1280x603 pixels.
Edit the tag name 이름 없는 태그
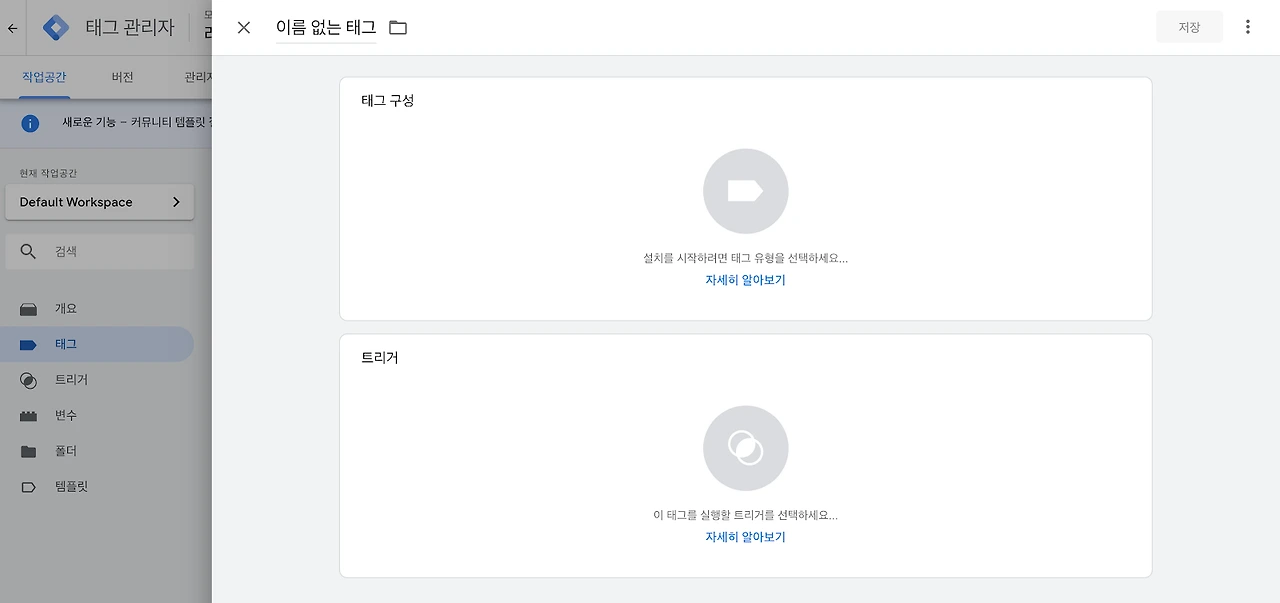(326, 27)
